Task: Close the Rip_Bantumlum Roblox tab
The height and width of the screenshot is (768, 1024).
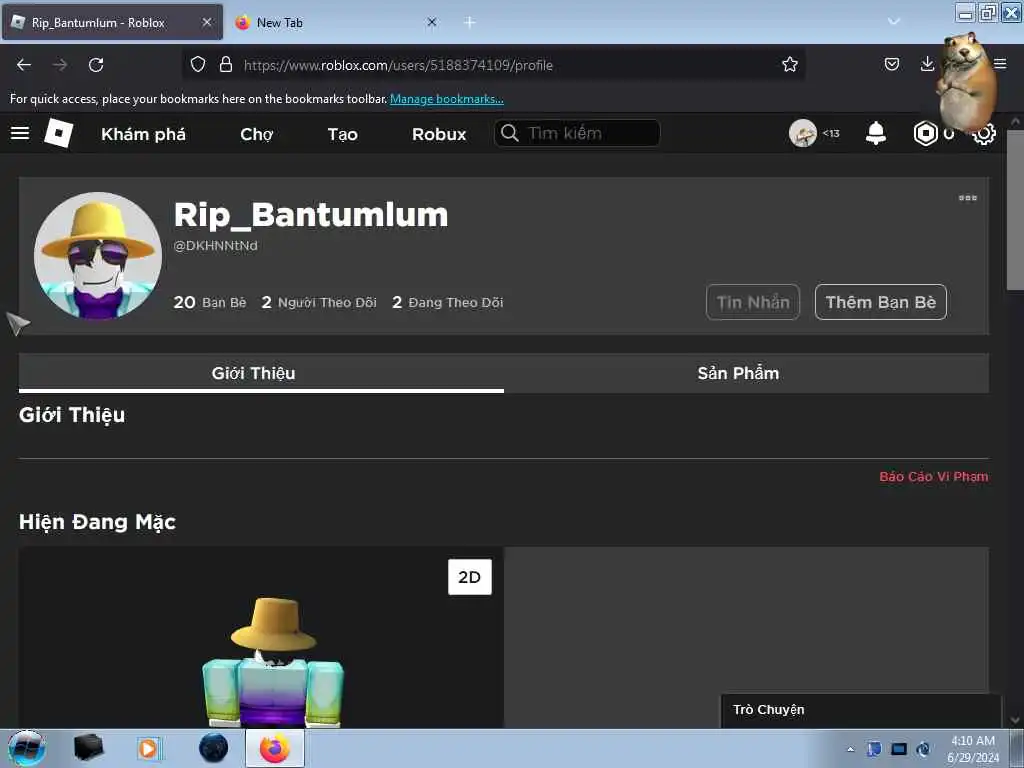Action: point(206,22)
